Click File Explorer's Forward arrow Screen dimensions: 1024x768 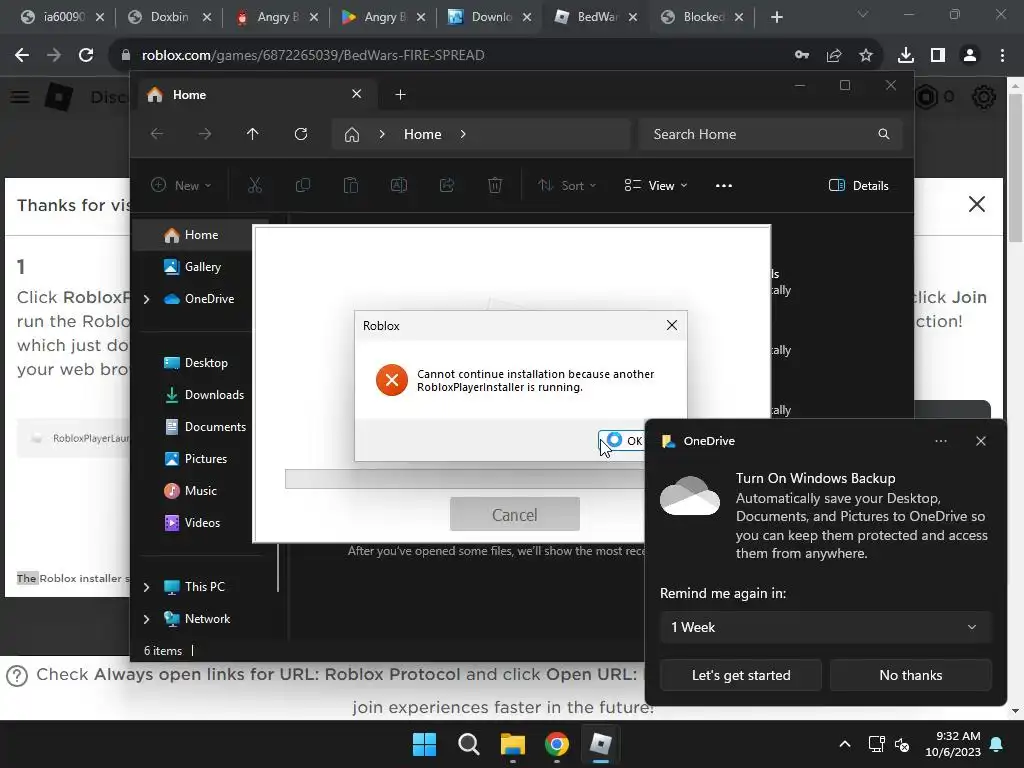(205, 134)
